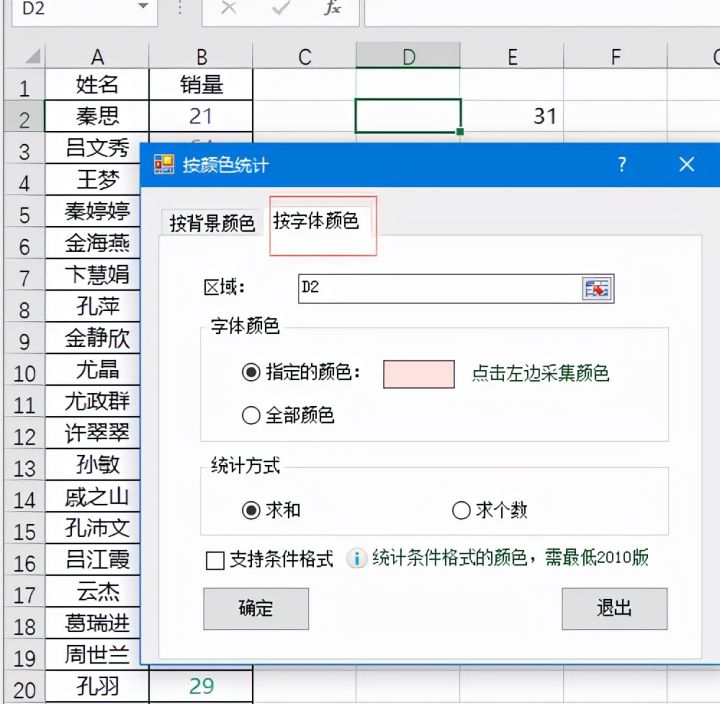
Task: Click cell containing 秦婷婷
Action: coord(93,211)
